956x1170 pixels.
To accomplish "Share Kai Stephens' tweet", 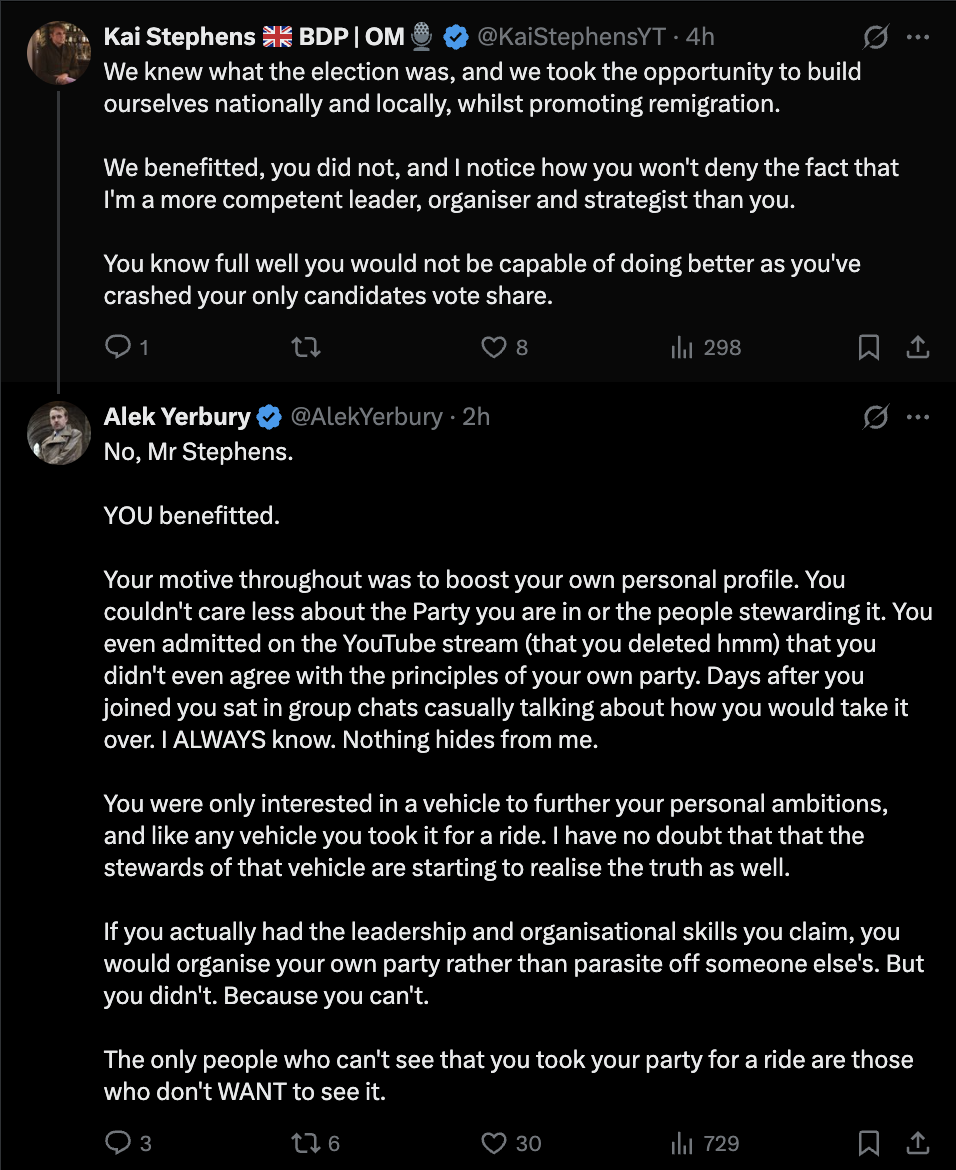I will coord(917,347).
